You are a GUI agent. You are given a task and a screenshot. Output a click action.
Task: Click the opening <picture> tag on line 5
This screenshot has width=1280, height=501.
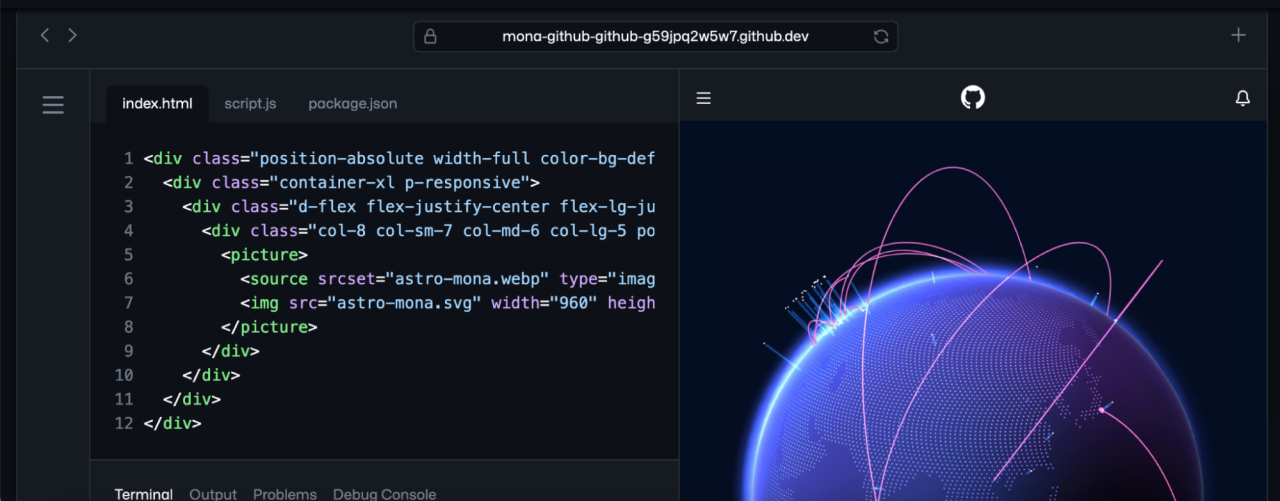(x=264, y=255)
